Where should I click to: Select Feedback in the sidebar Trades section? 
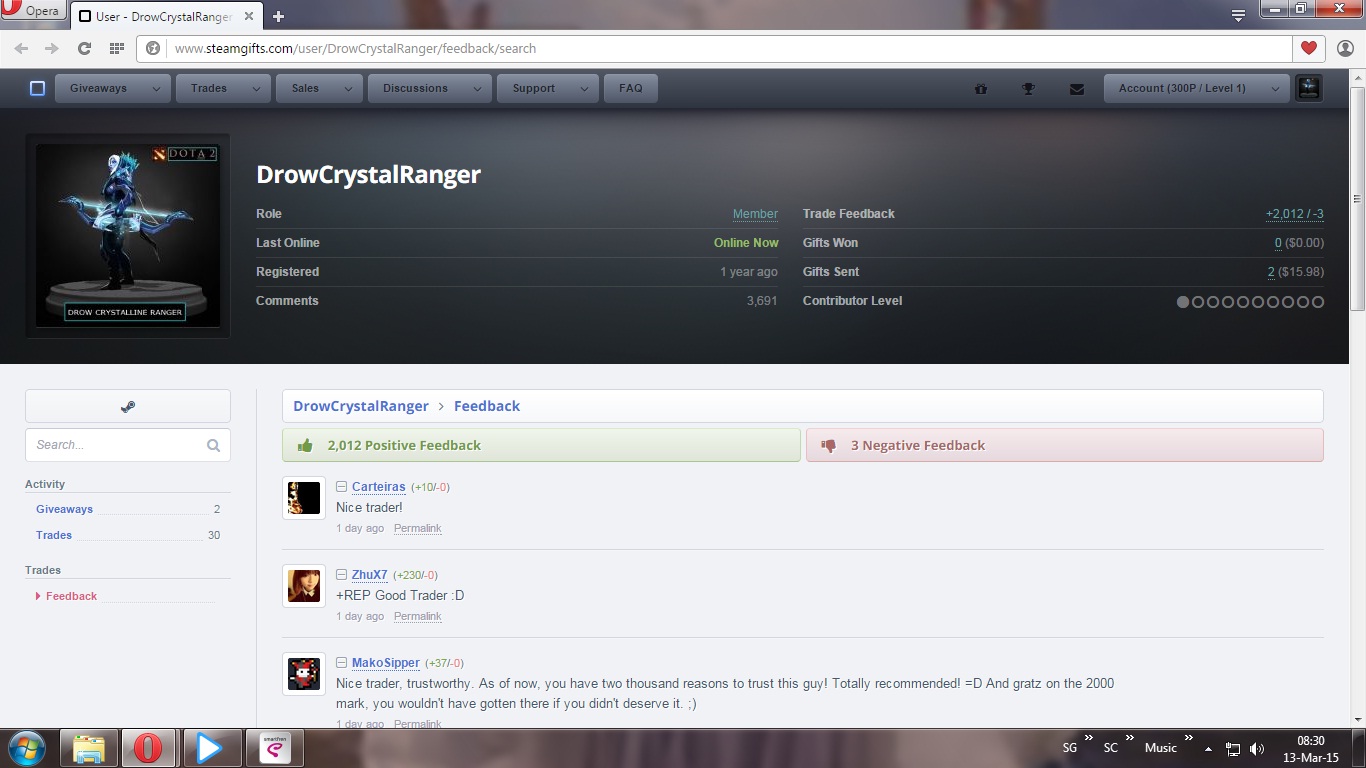[x=71, y=596]
